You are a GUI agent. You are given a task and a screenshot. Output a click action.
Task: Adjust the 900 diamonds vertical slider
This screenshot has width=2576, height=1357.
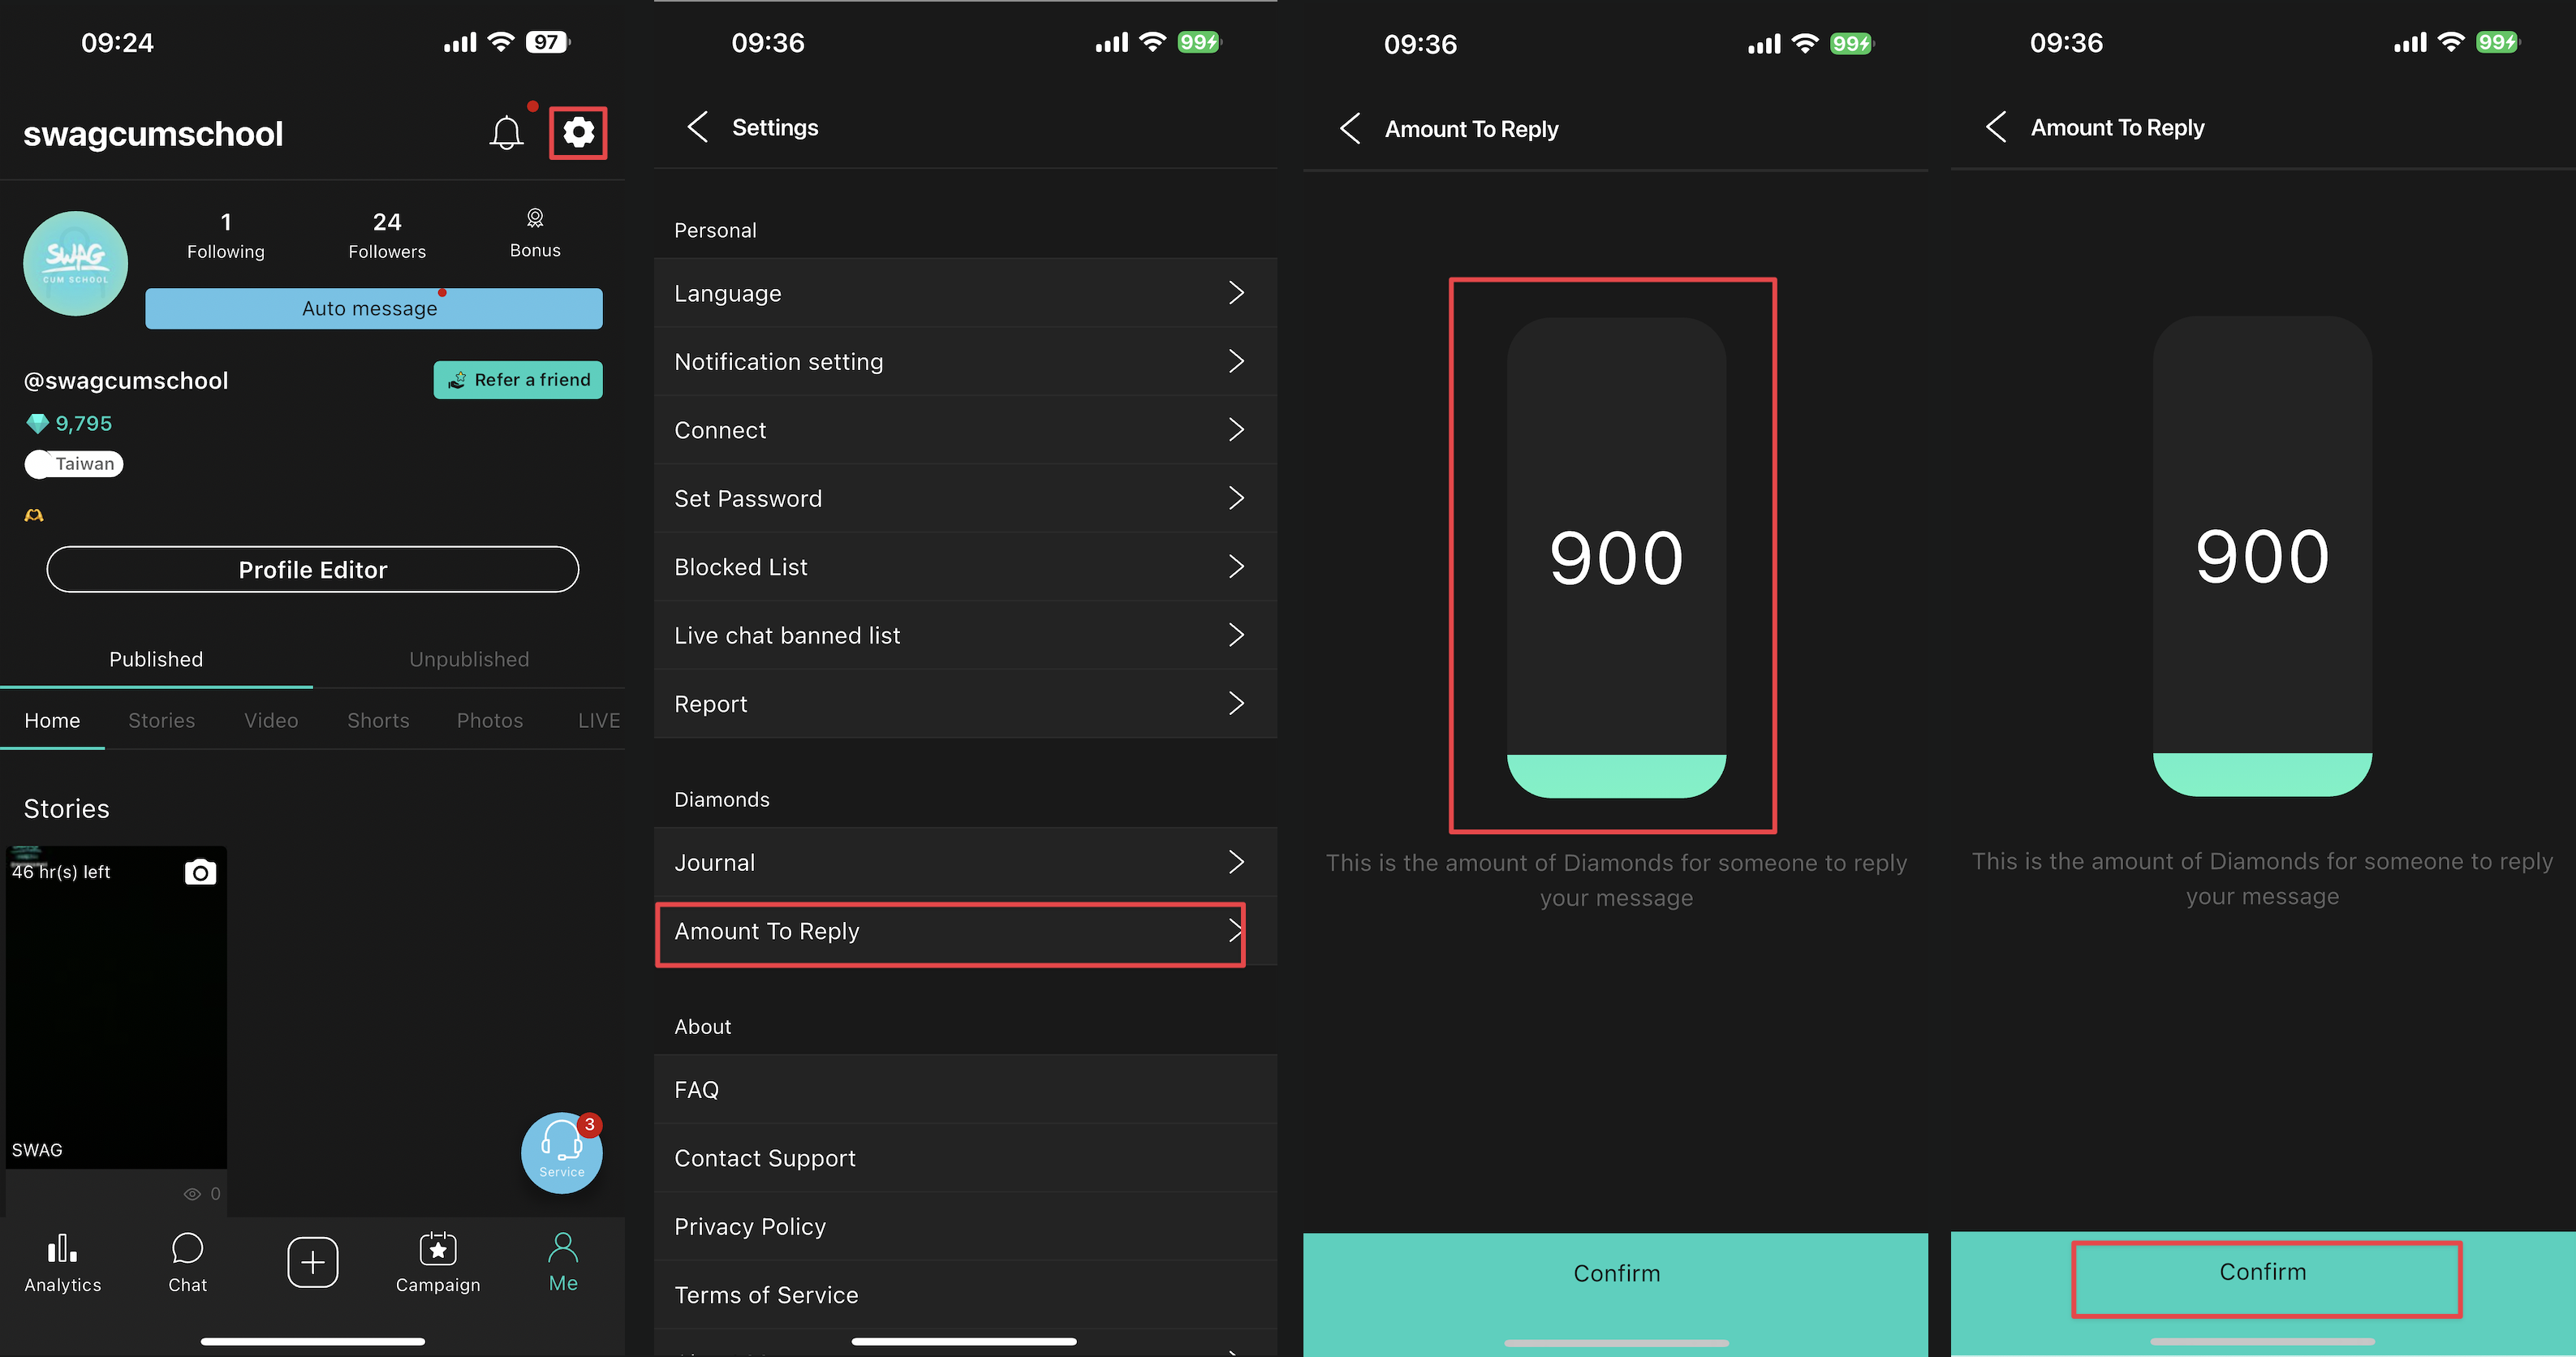click(x=1616, y=557)
